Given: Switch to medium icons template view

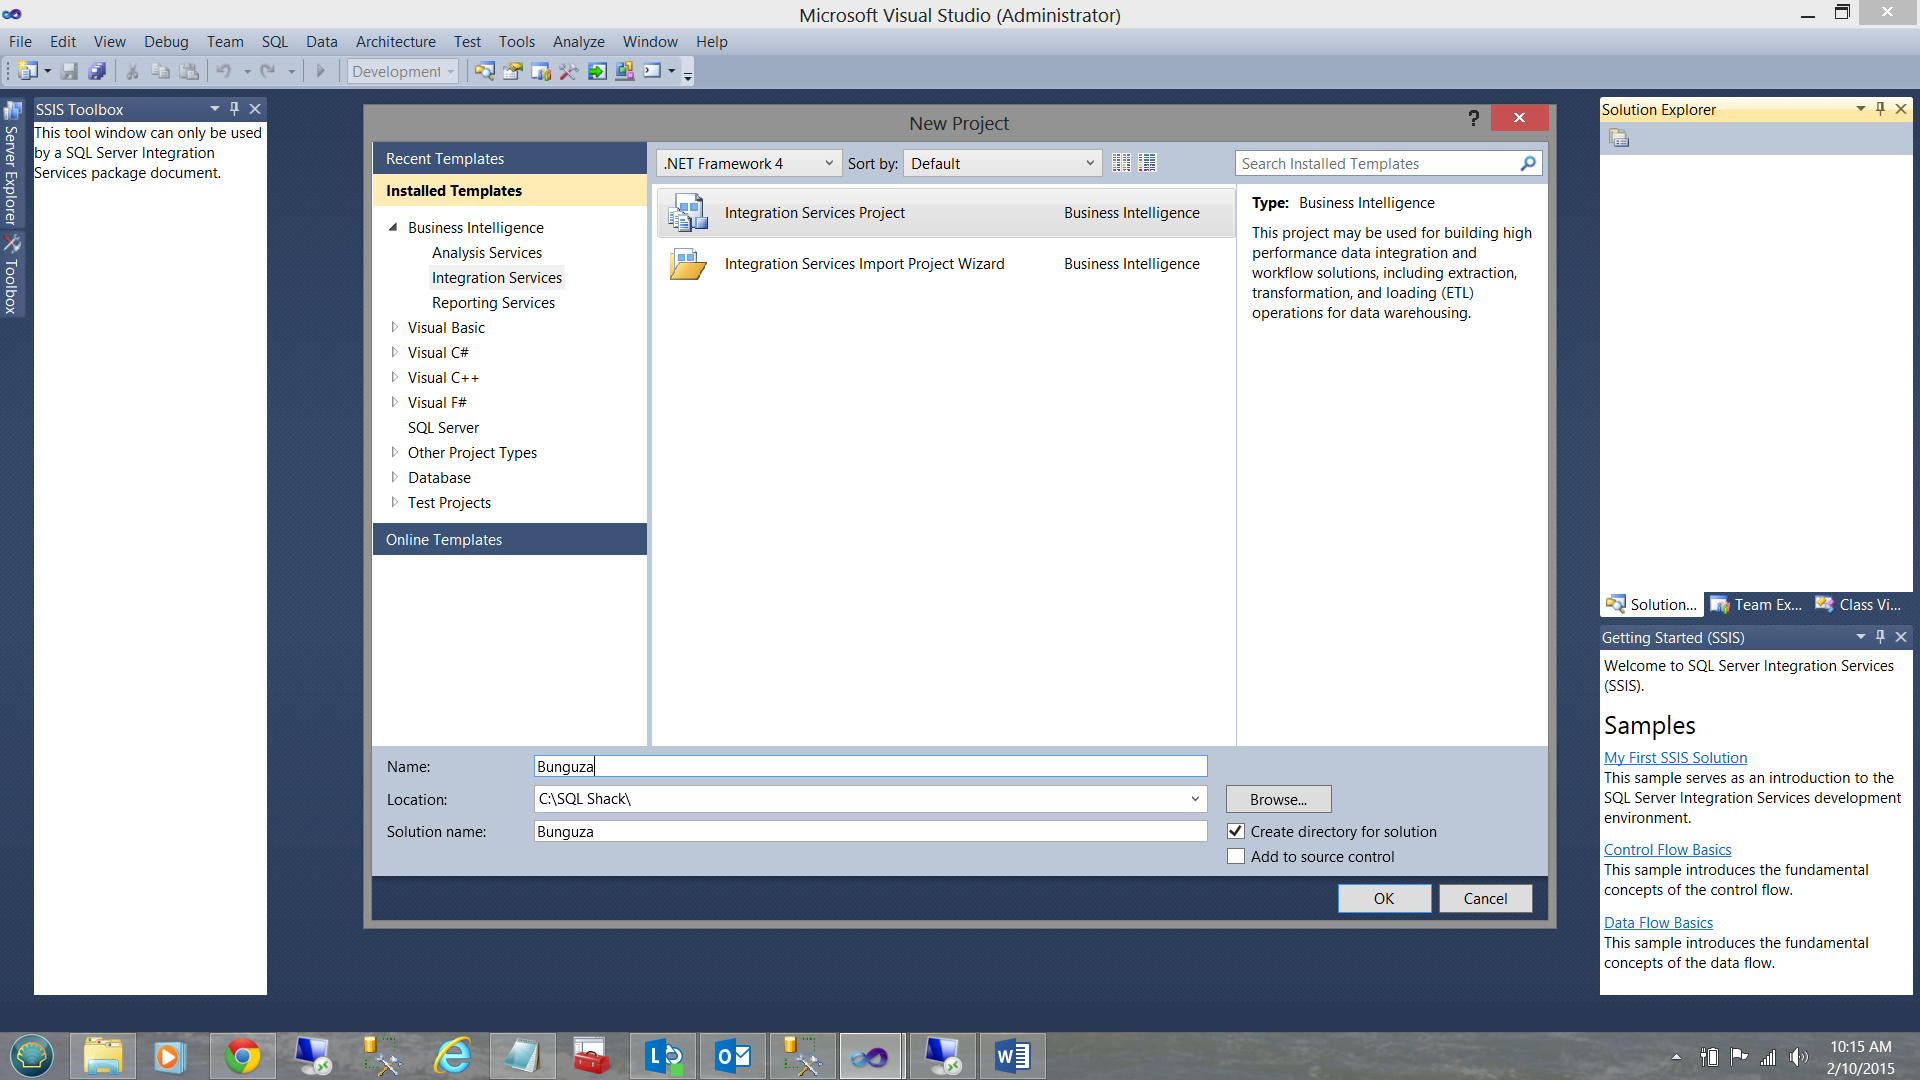Looking at the screenshot, I should (1147, 163).
